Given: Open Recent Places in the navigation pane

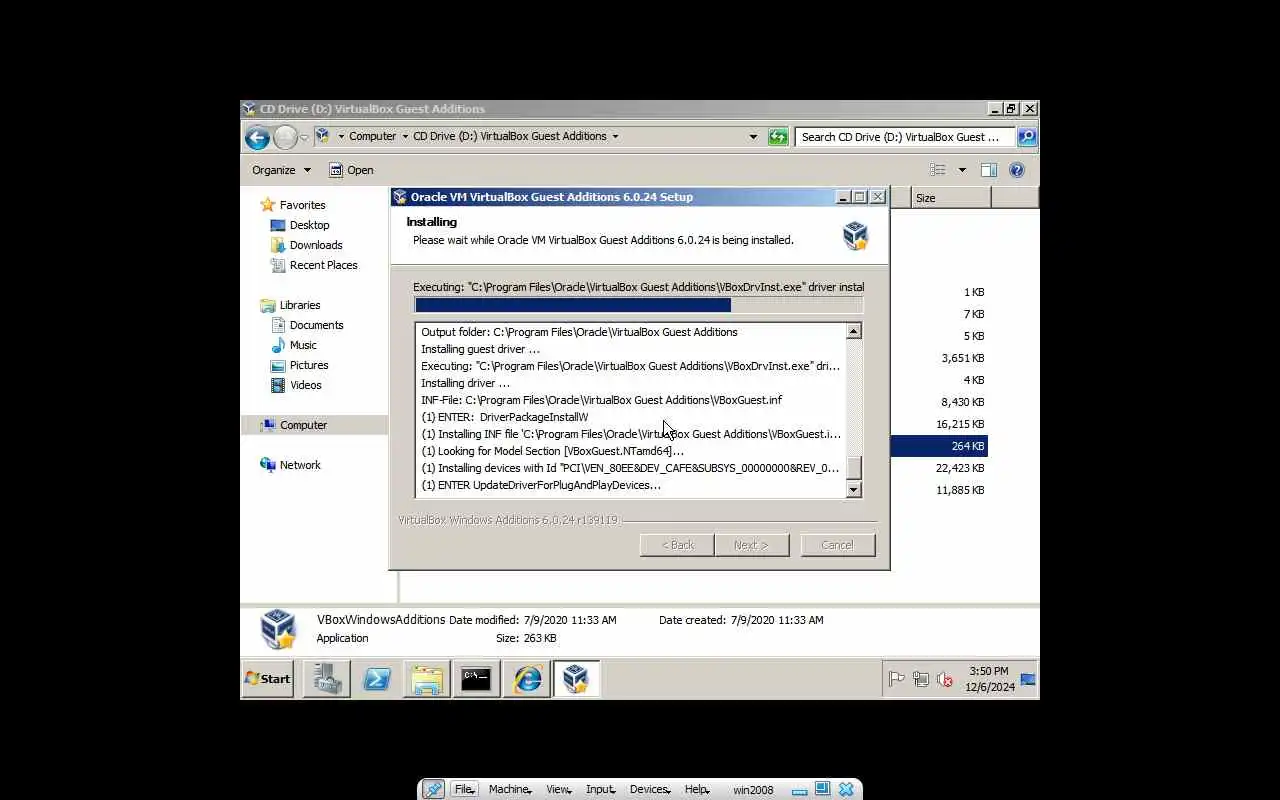Looking at the screenshot, I should click(x=323, y=265).
